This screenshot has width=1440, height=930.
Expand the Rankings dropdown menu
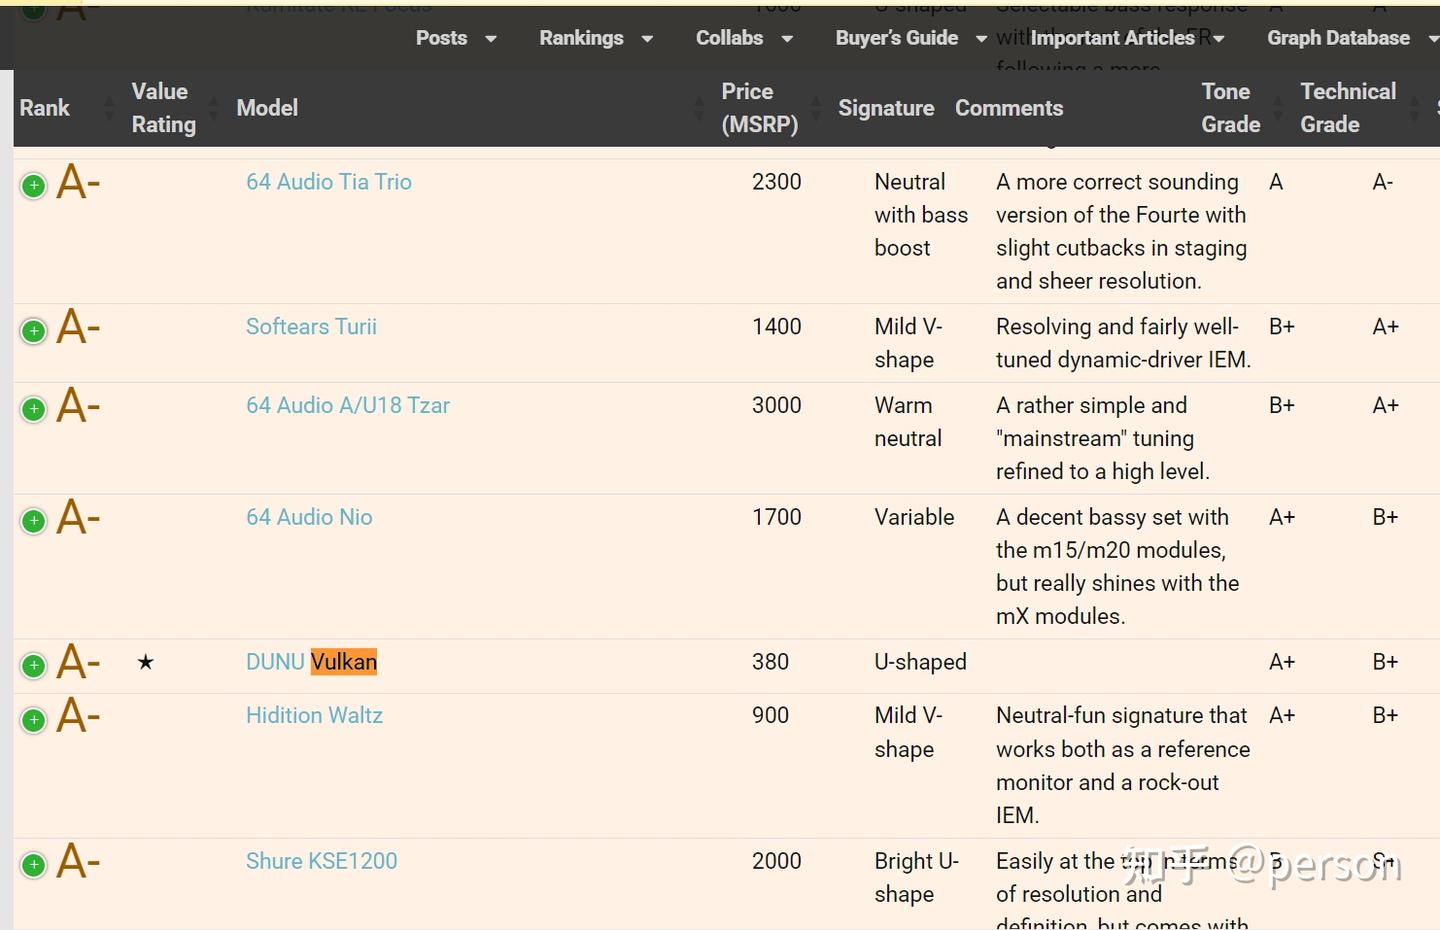coord(595,38)
